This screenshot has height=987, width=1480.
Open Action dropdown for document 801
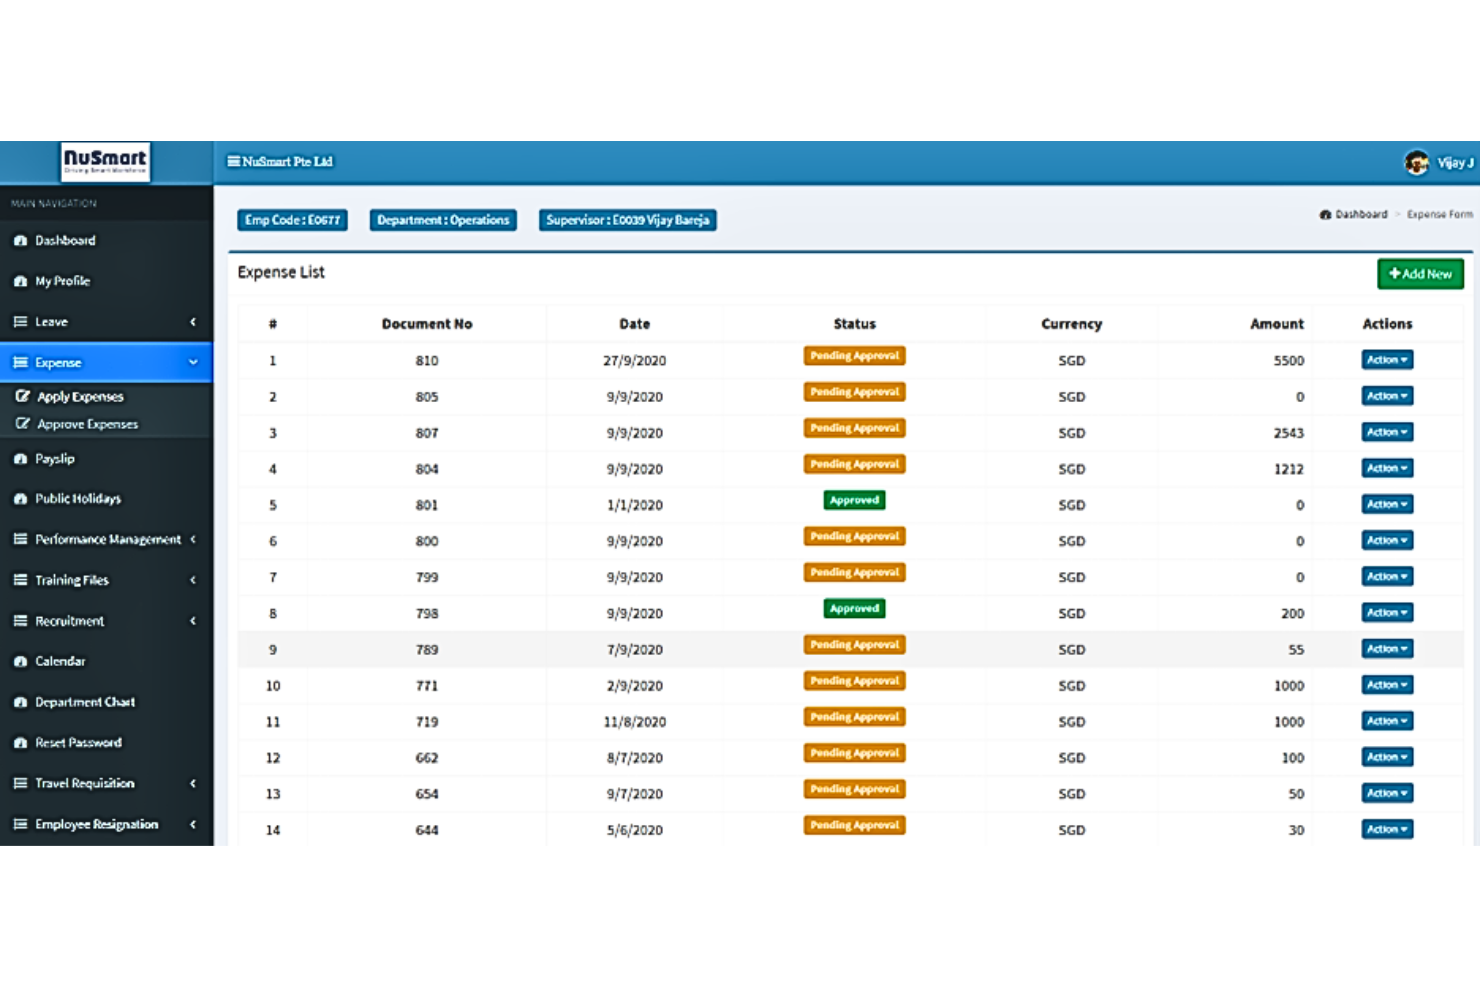pyautogui.click(x=1387, y=504)
